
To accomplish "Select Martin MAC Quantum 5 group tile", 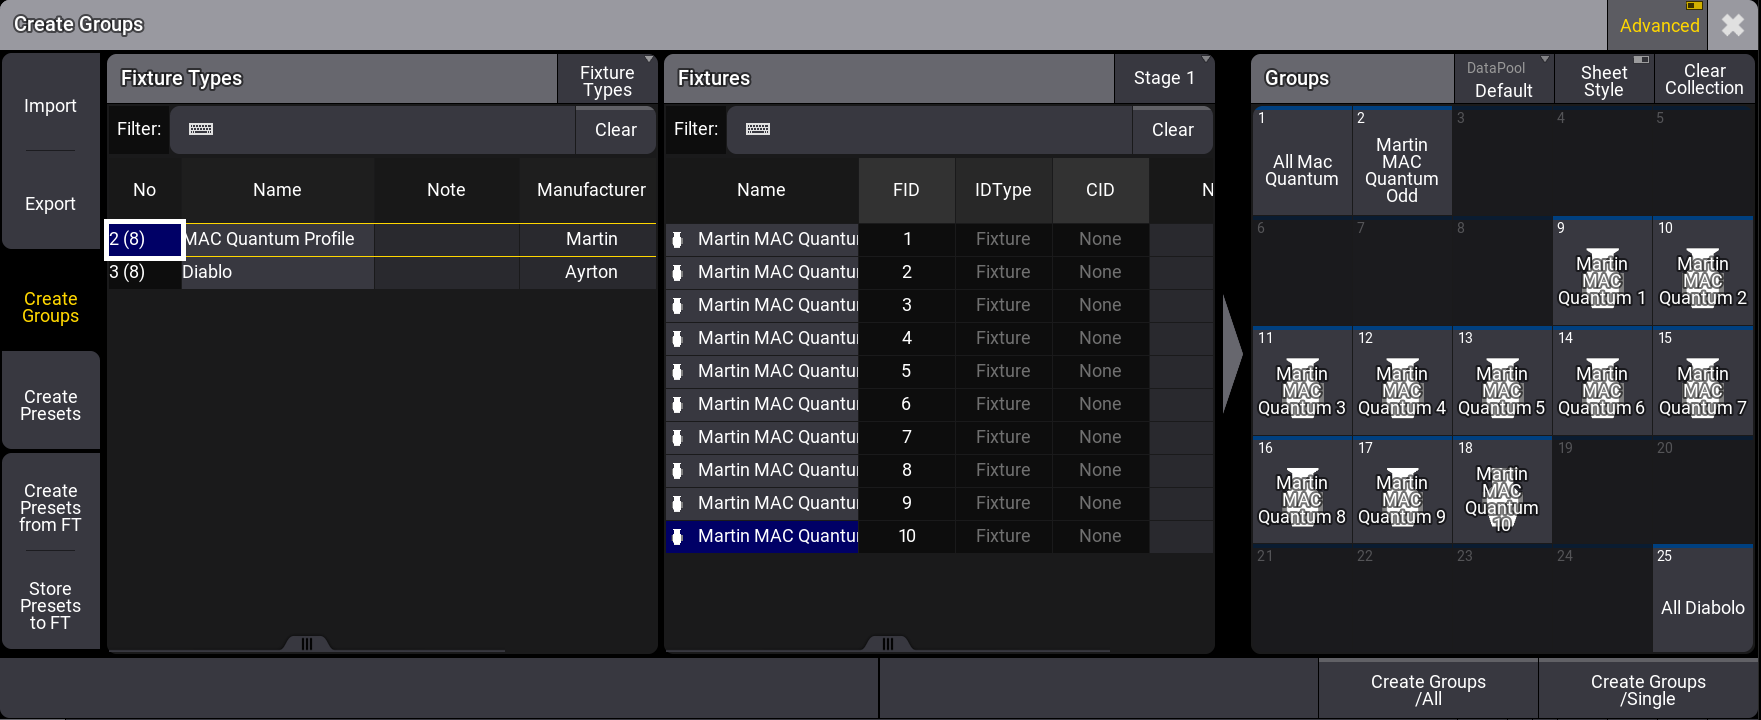I will tap(1502, 382).
